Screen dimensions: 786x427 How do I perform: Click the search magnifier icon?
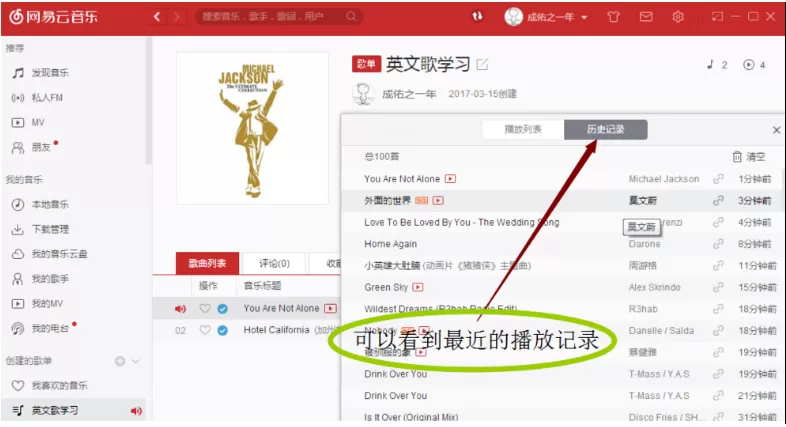[x=351, y=17]
